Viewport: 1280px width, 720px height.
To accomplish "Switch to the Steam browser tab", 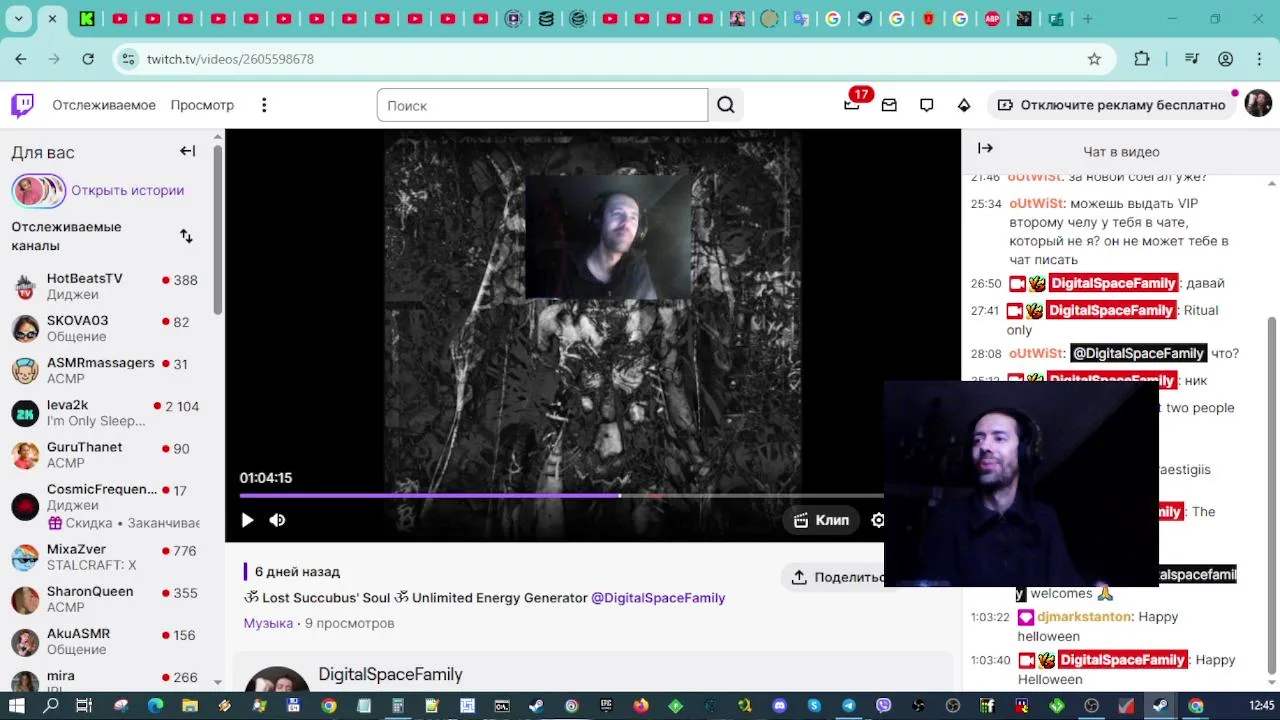I will coord(864,18).
